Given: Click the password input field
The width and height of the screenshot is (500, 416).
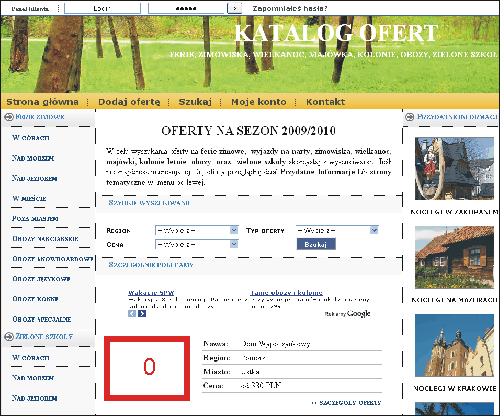Looking at the screenshot, I should click(x=186, y=8).
